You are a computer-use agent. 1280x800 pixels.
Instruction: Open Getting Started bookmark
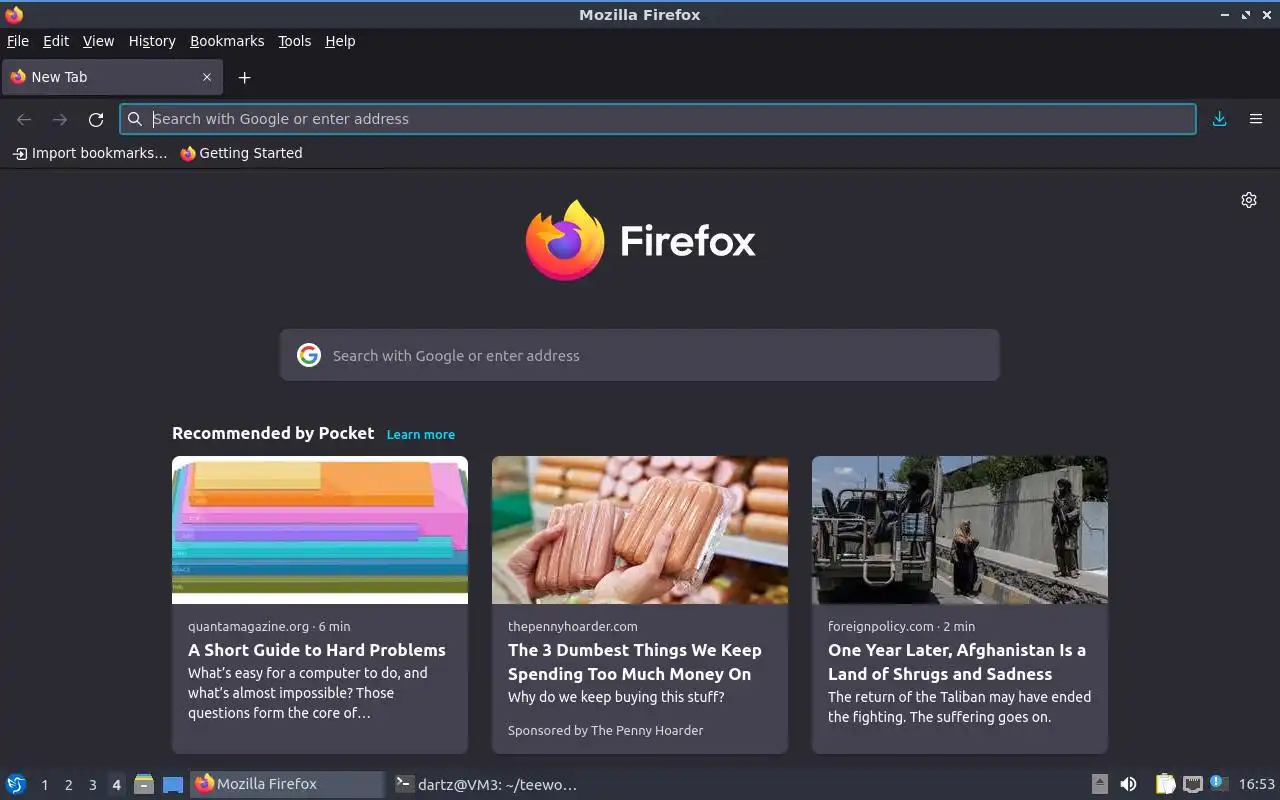[241, 153]
